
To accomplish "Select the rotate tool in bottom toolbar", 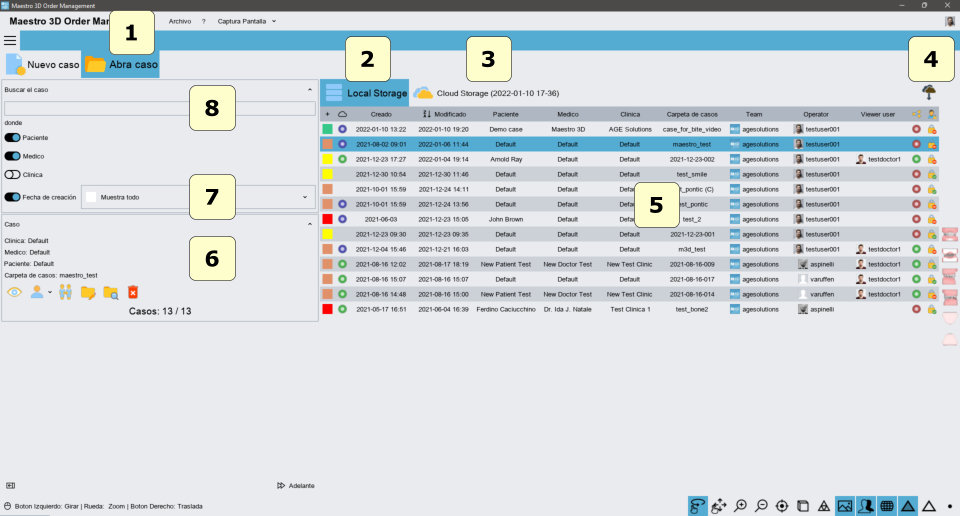I will 697,506.
